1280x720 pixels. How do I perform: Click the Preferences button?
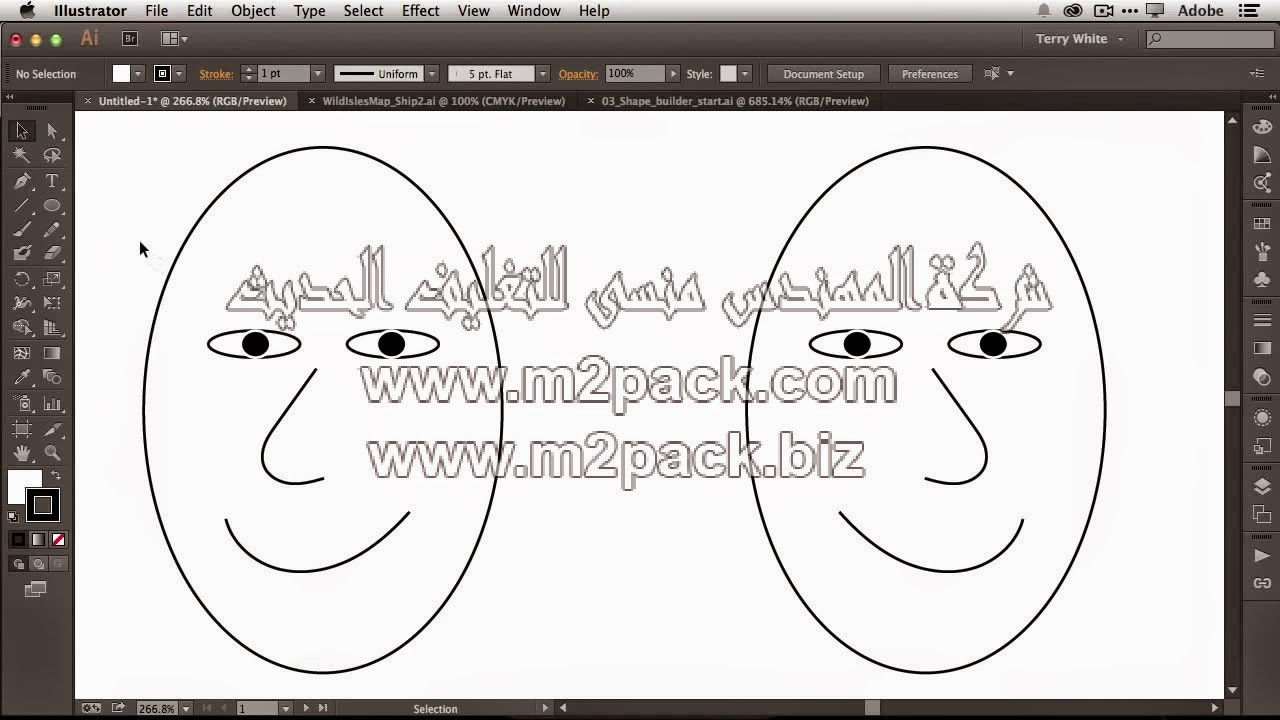coord(930,74)
